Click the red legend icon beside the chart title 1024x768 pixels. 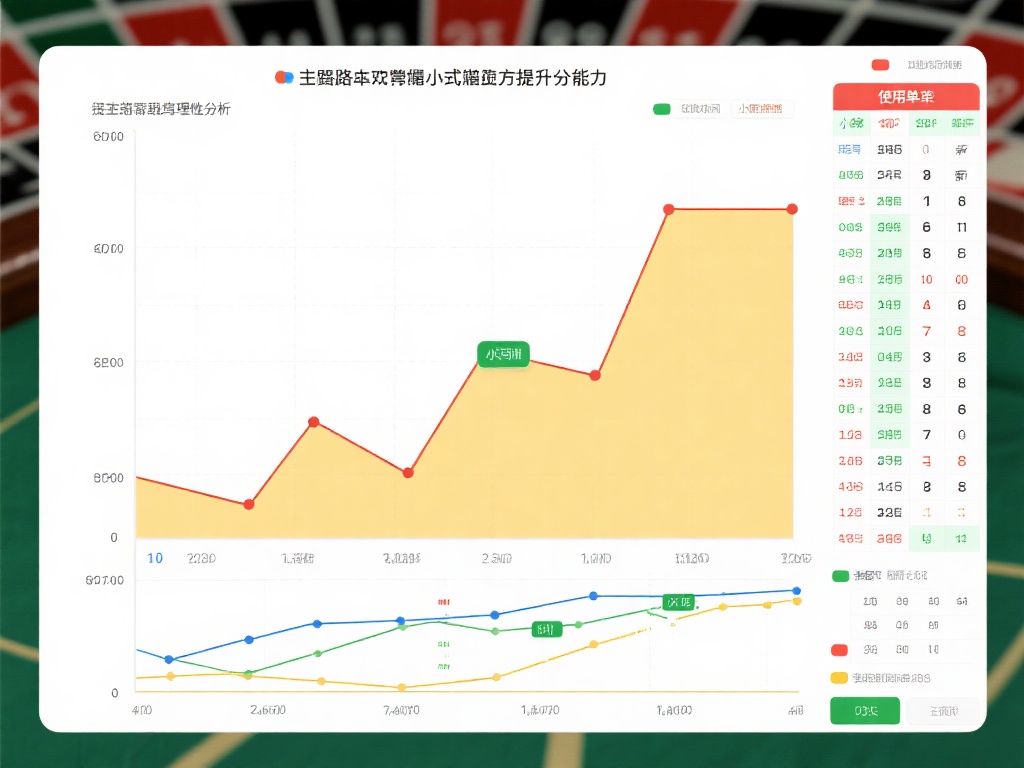[280, 77]
